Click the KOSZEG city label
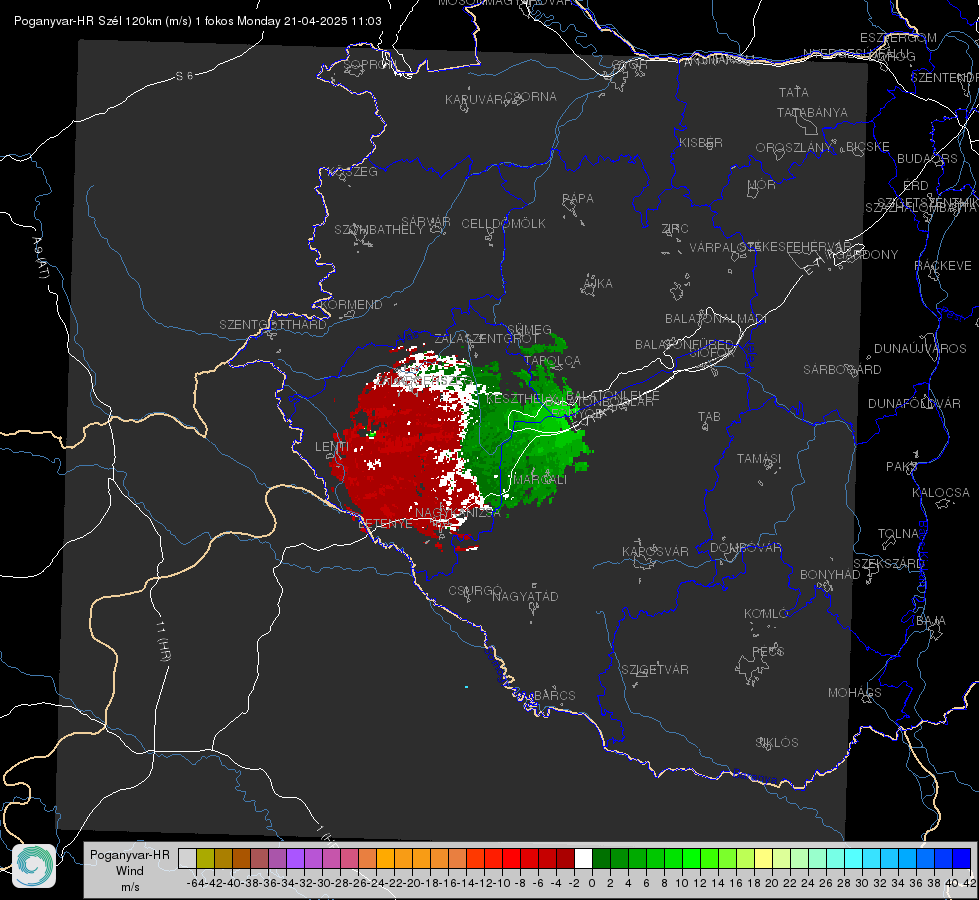Screen dimensions: 979x900 coord(353,172)
